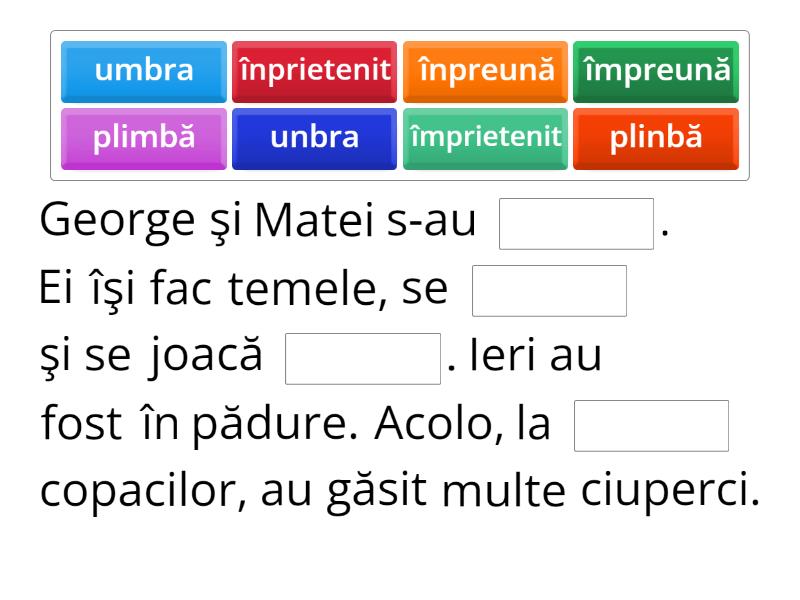800x600 pixels.
Task: Choose the orange "înpreună" tile
Action: [485, 71]
